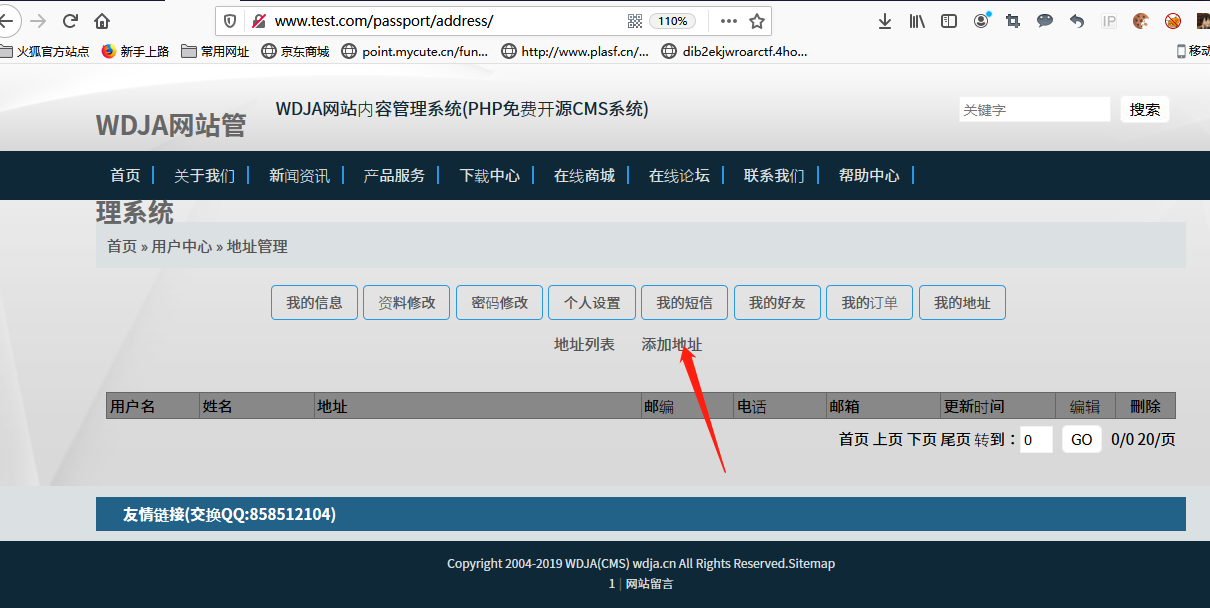Bookmark this page with the star icon
1210x608 pixels.
pyautogui.click(x=757, y=21)
